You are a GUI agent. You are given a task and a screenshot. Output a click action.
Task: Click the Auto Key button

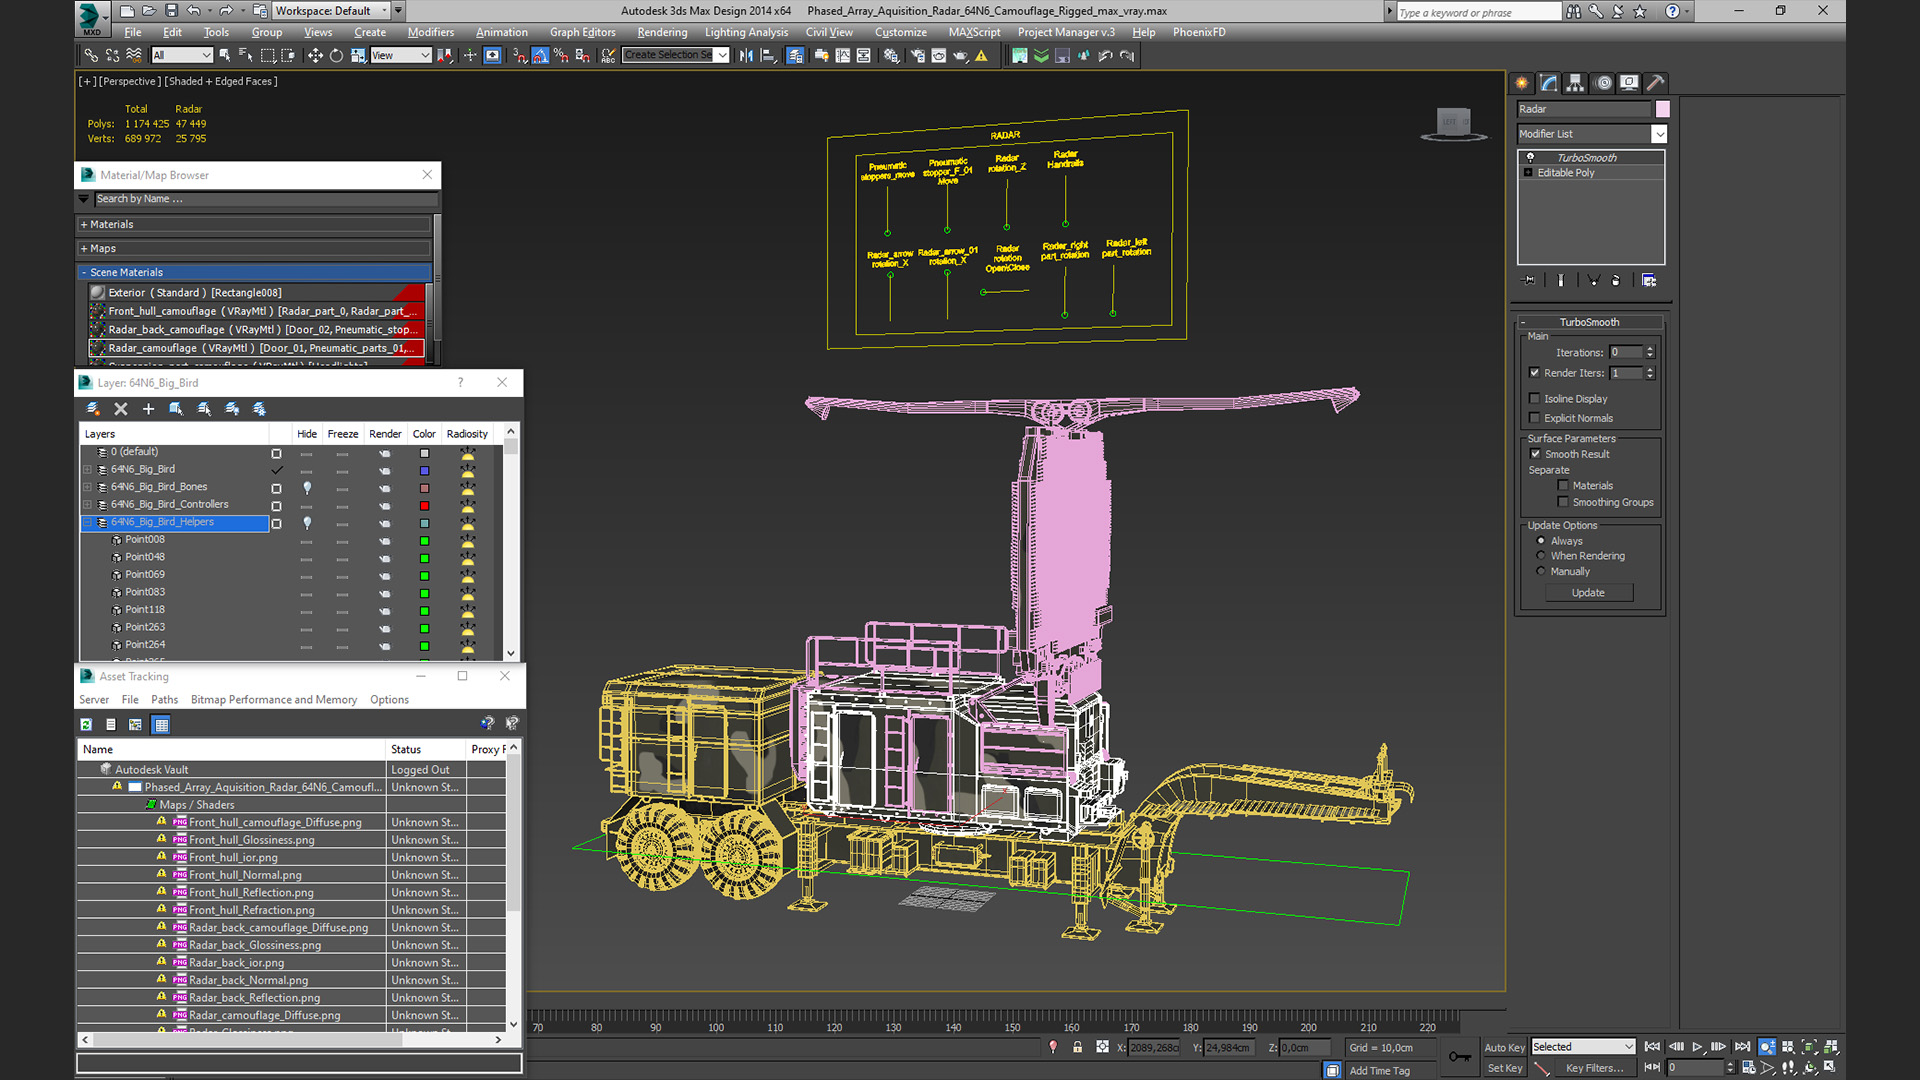[x=1503, y=1047]
